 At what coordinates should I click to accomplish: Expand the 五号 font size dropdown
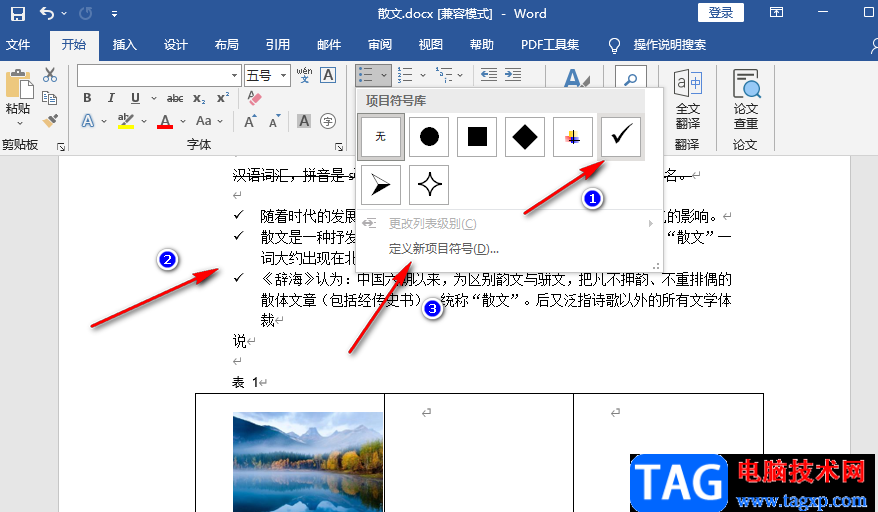click(x=283, y=76)
